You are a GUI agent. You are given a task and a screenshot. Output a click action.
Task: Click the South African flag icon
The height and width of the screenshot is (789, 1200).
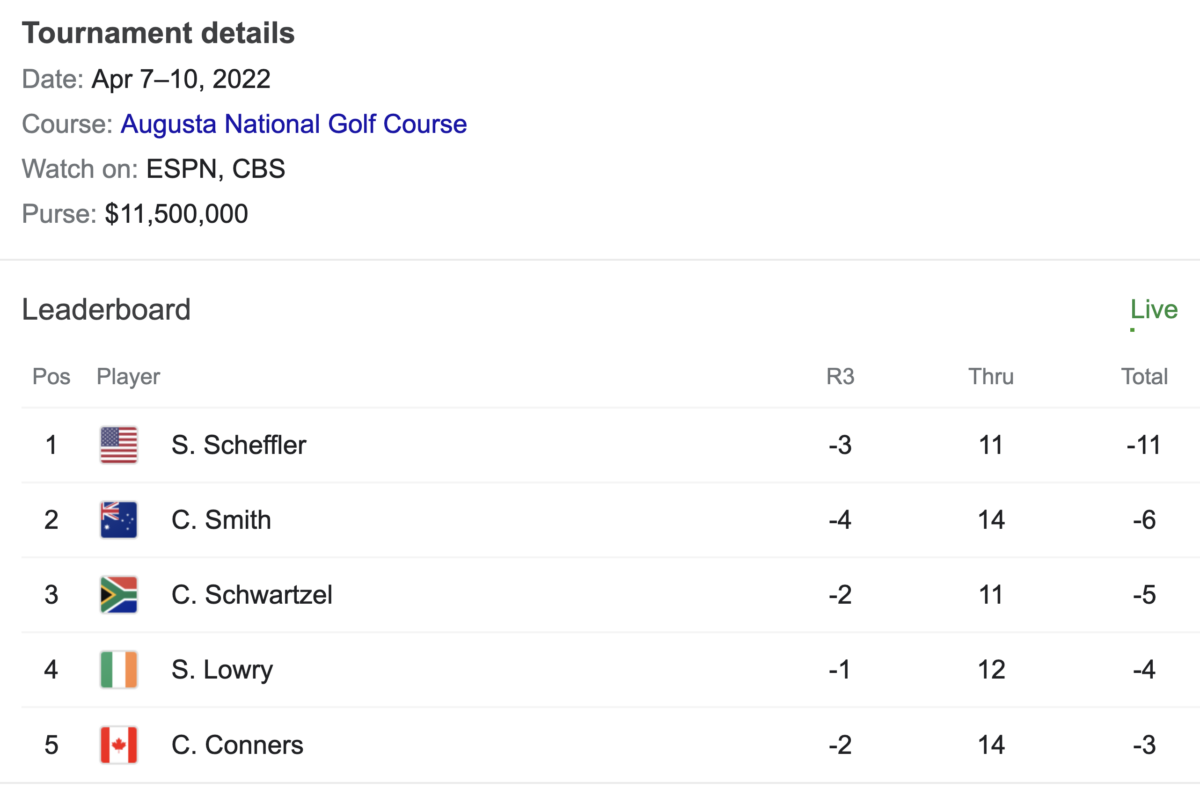tap(119, 595)
